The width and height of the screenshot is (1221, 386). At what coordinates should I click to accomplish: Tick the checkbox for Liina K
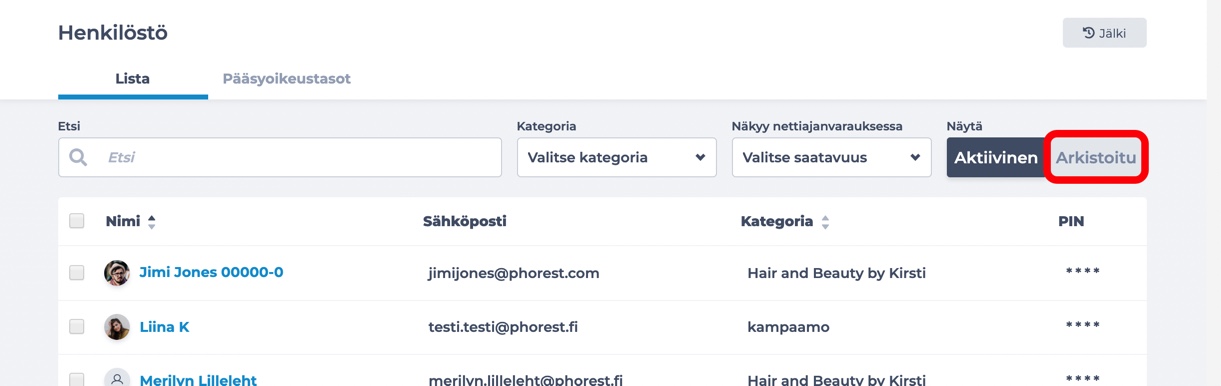77,326
